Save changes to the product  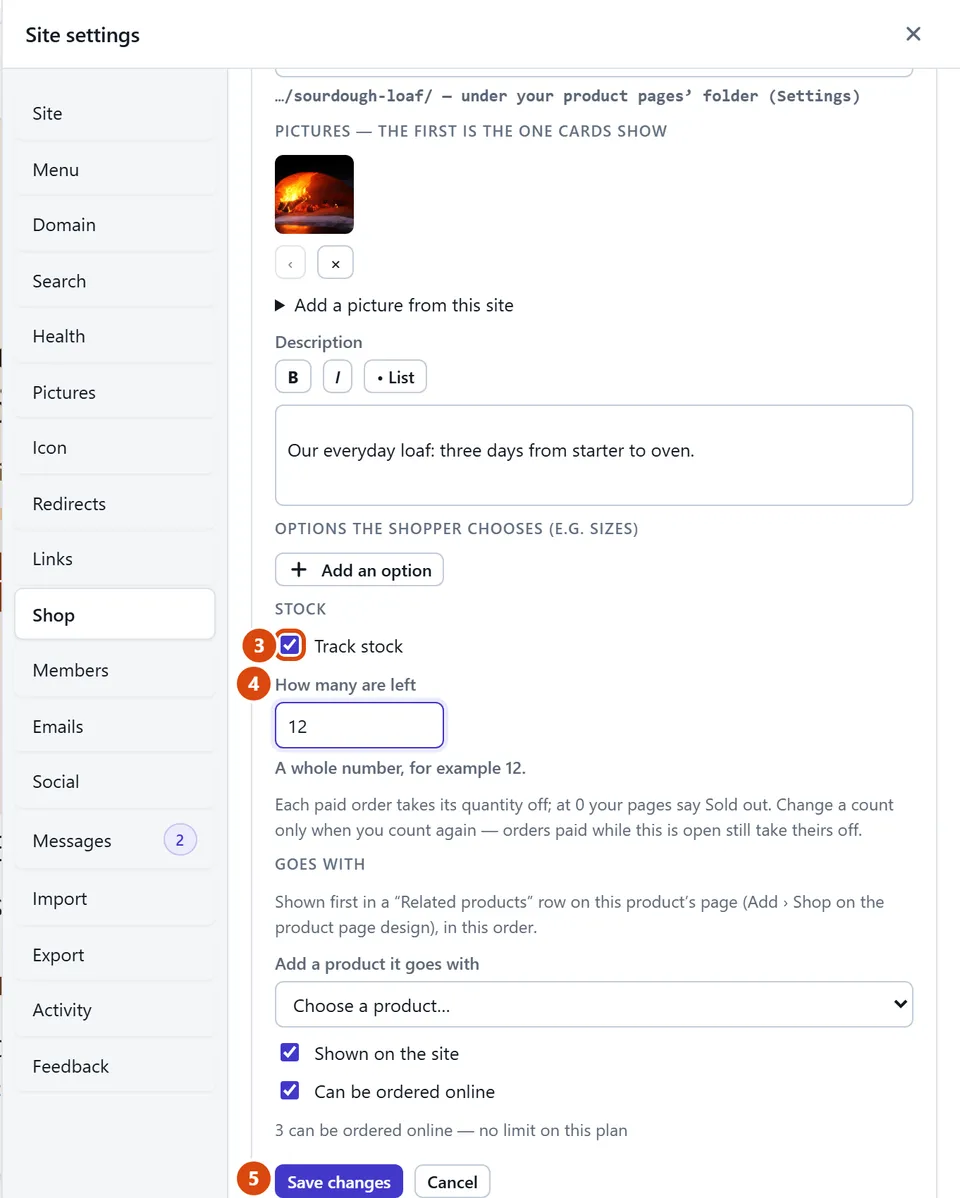pos(339,1181)
